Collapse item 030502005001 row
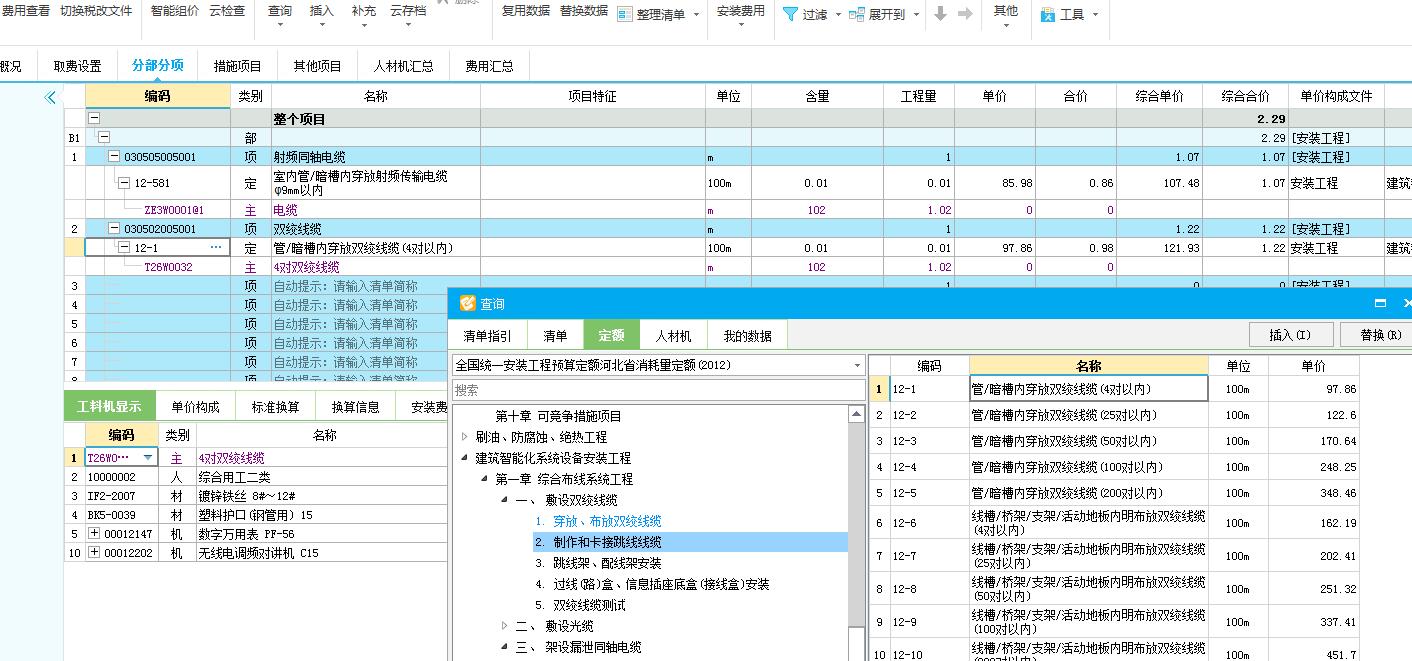This screenshot has width=1412, height=661. 114,229
